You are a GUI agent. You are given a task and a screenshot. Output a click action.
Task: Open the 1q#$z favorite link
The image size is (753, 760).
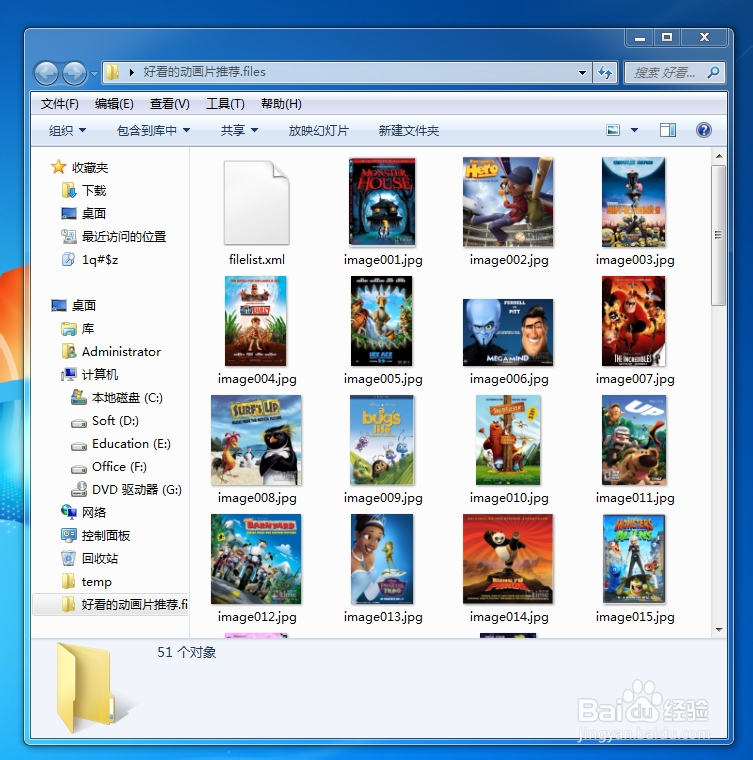coord(90,259)
